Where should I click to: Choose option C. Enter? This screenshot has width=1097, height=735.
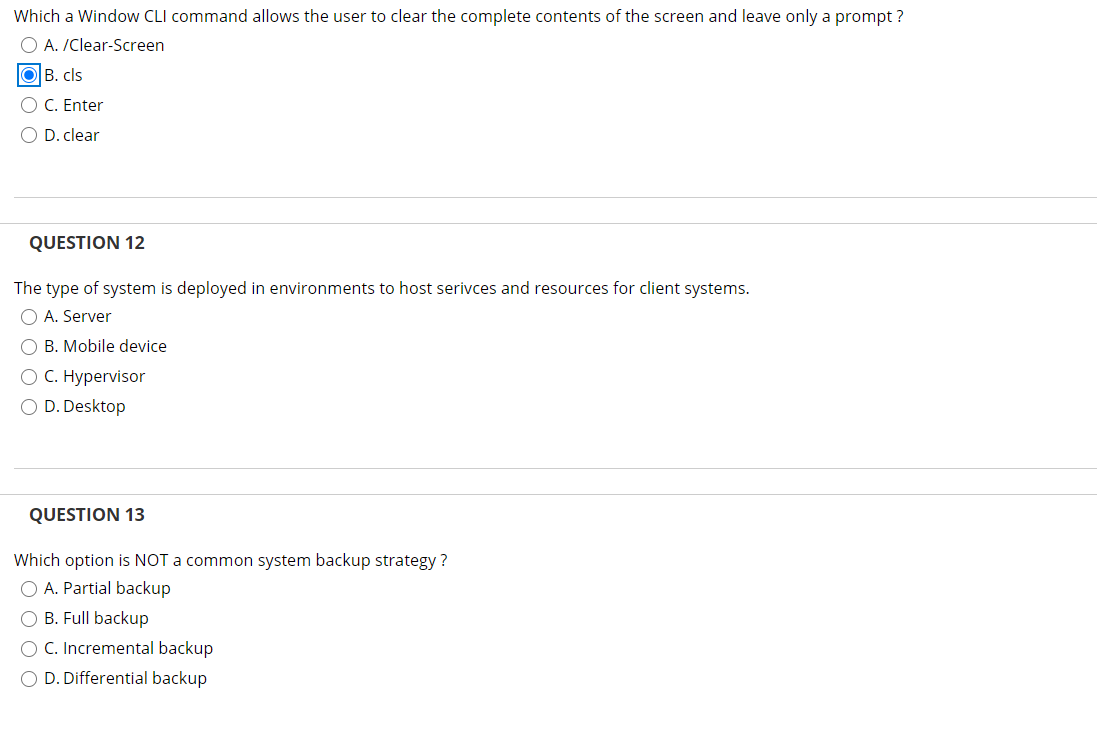tap(29, 105)
